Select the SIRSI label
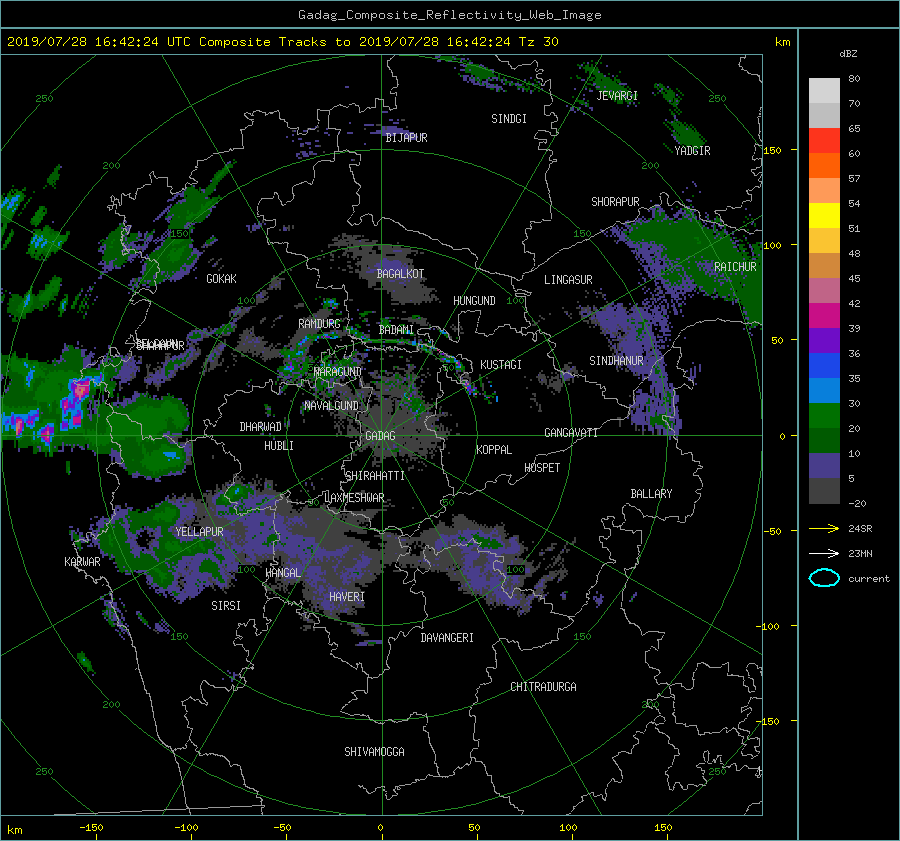 coord(226,606)
